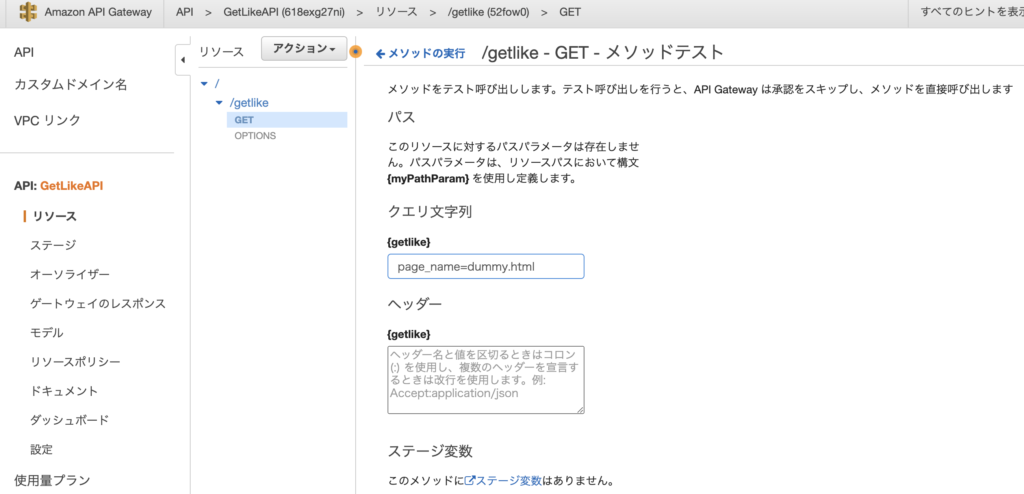Open API in the left sidebar
Image resolution: width=1024 pixels, height=494 pixels.
(24, 52)
